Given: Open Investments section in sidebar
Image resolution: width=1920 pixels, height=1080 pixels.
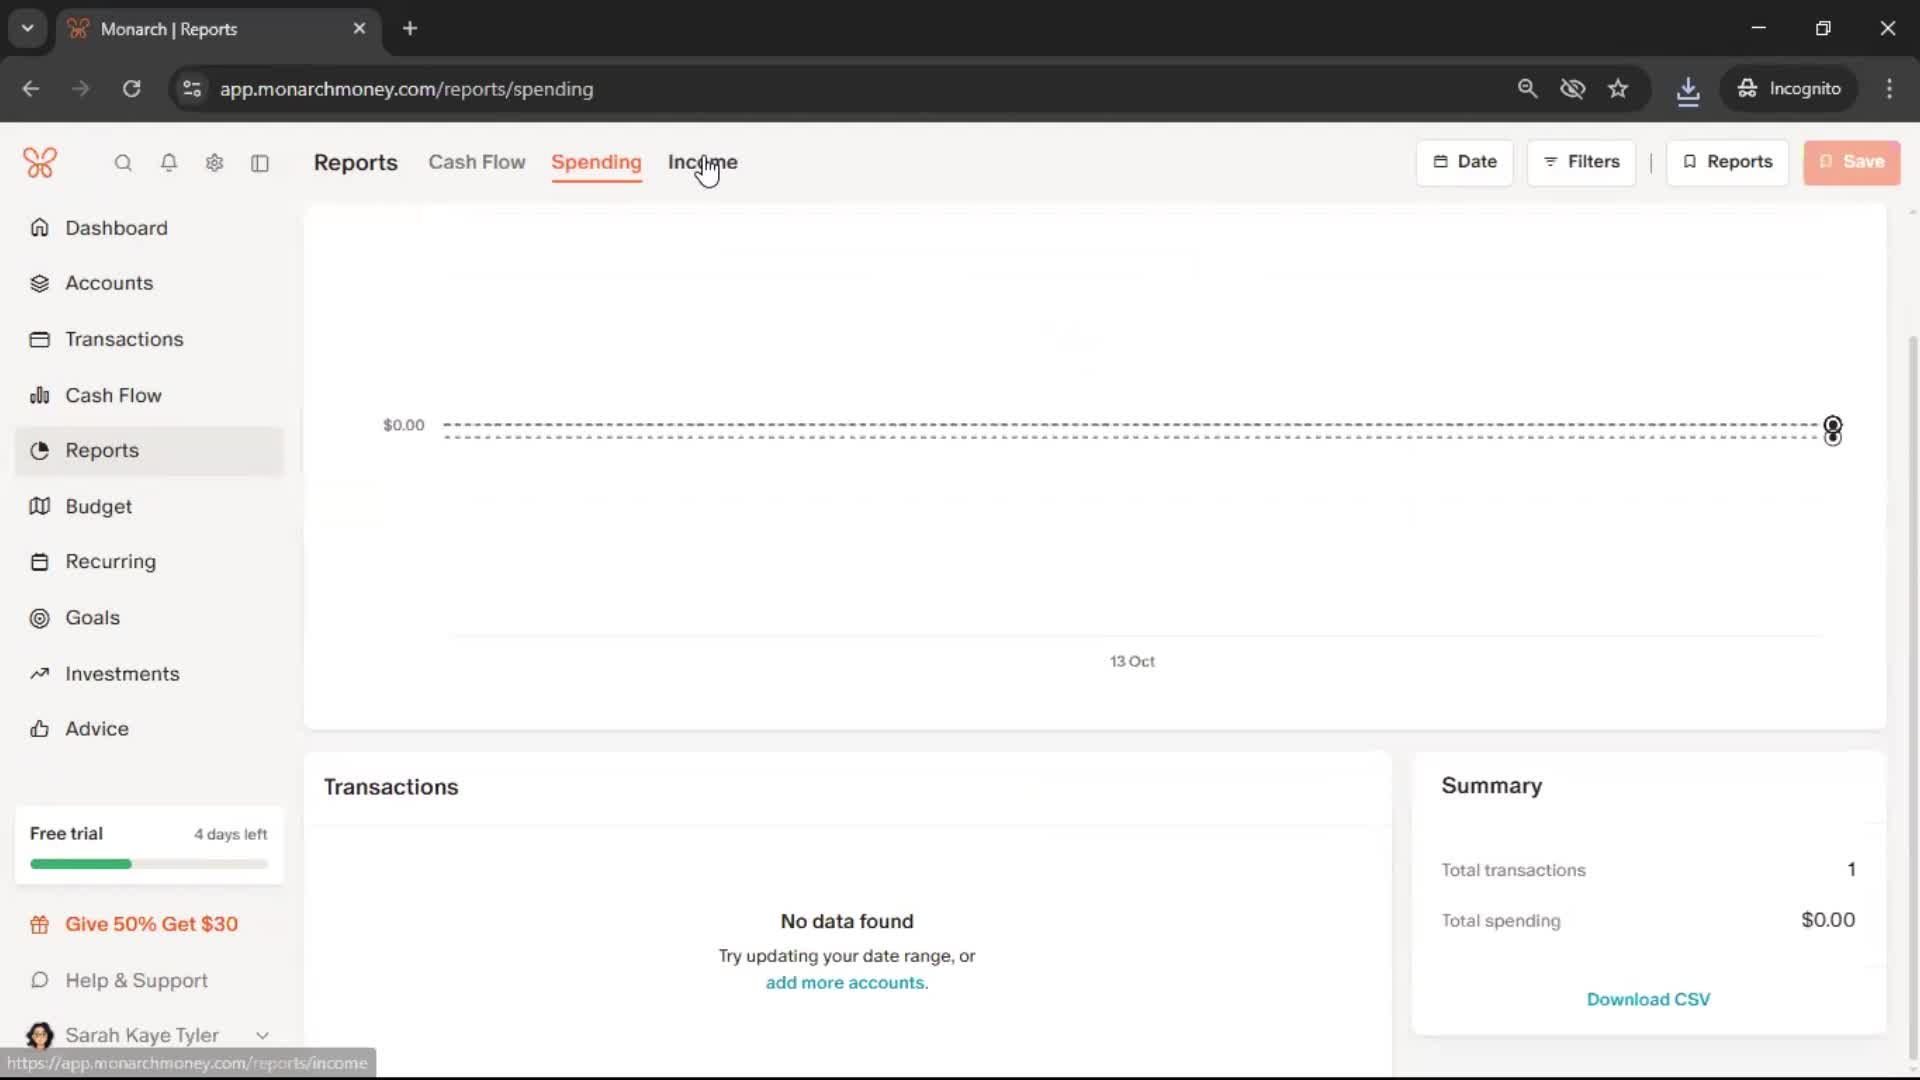Looking at the screenshot, I should [x=122, y=674].
